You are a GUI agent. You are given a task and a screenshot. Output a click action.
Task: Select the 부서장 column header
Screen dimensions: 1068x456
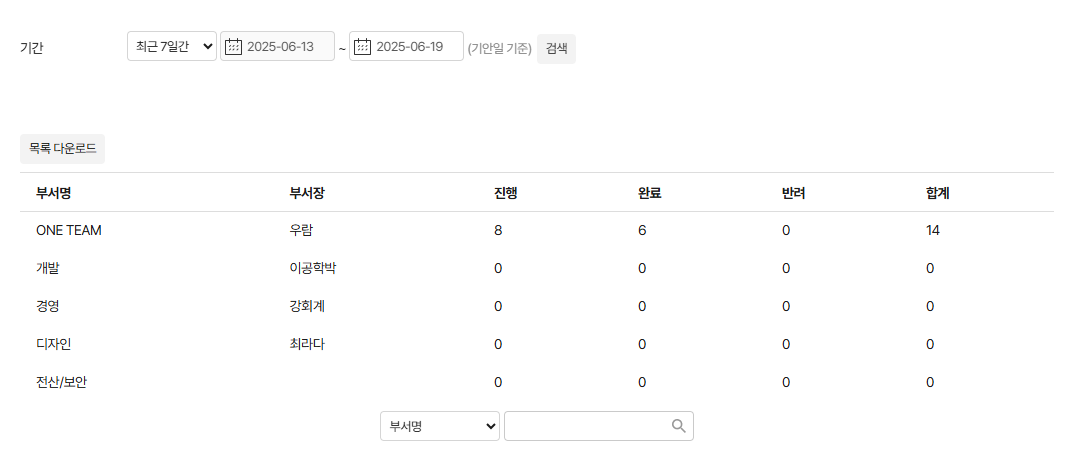coord(306,193)
